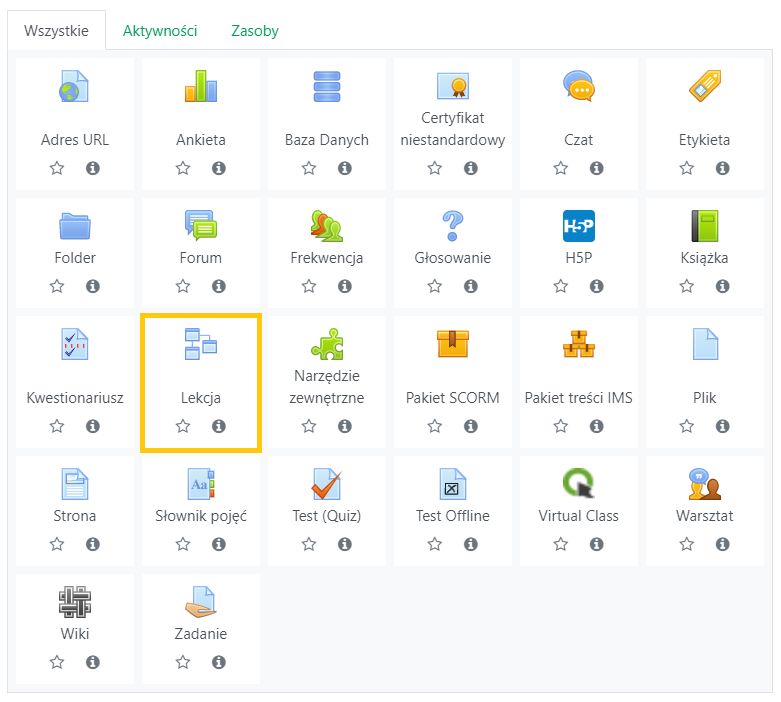Select the Etykieta tag icon

(x=705, y=86)
